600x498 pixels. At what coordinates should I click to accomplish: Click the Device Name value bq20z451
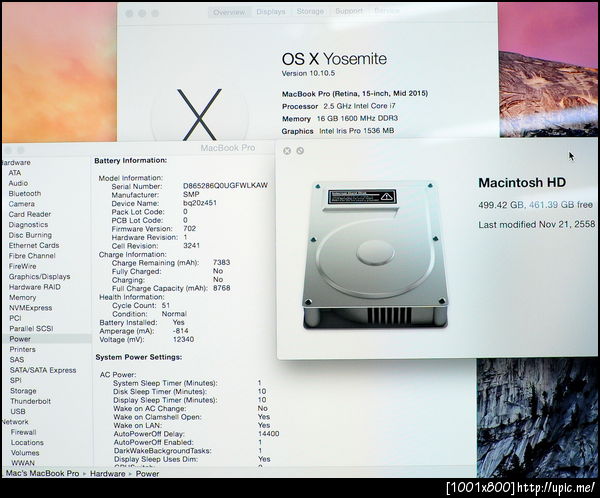200,203
